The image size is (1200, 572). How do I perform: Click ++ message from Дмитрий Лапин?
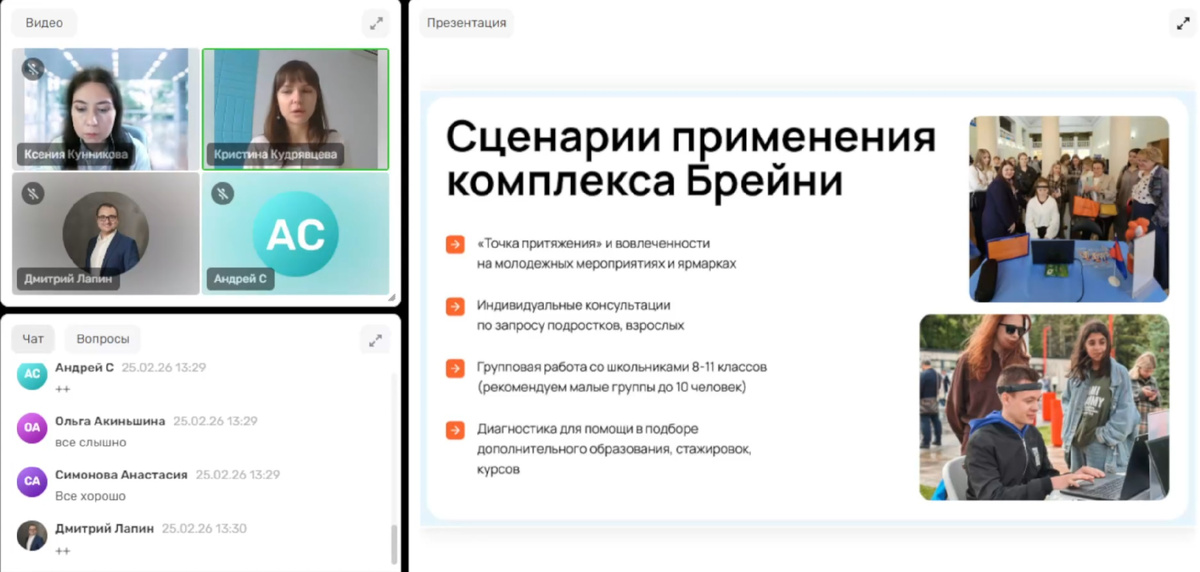tap(63, 550)
